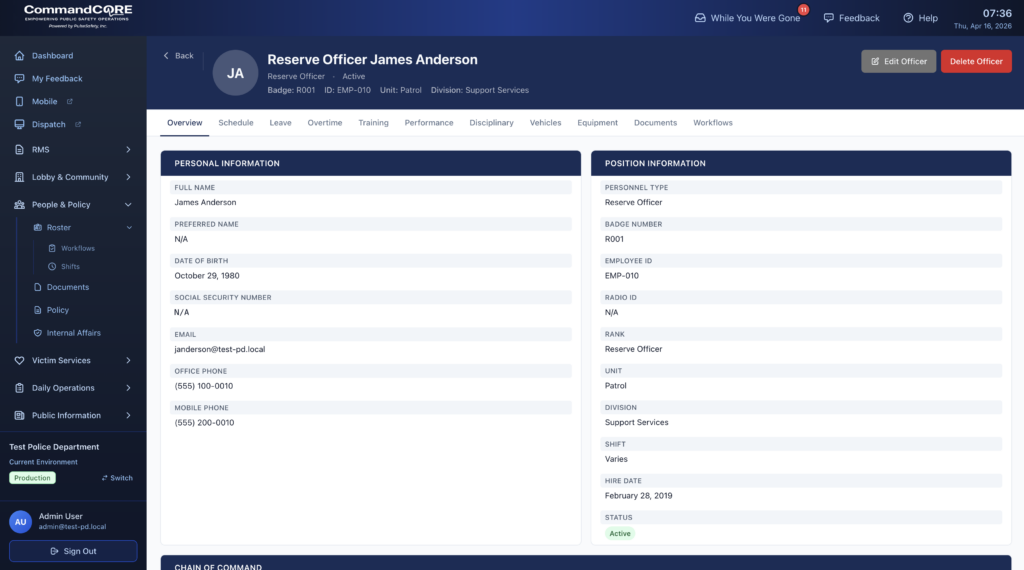Click the Help question mark icon
The image size is (1024, 570).
[x=908, y=18]
